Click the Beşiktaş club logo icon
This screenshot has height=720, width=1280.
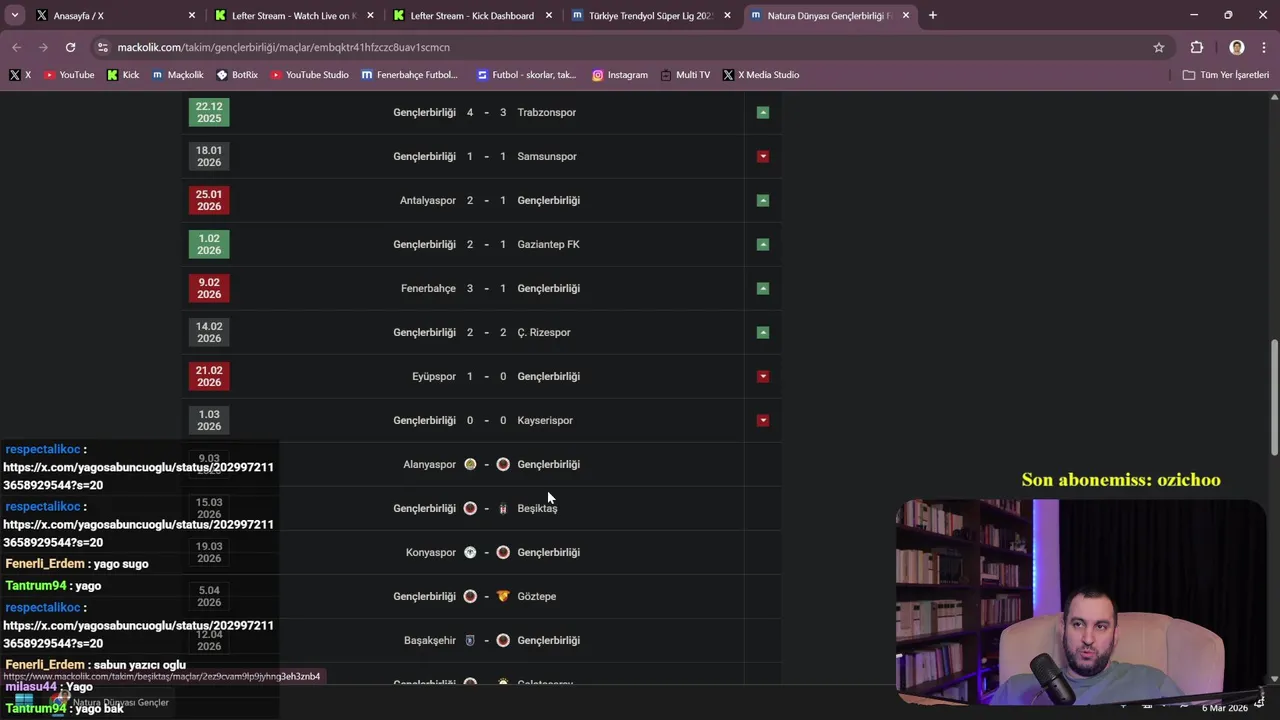[x=503, y=508]
